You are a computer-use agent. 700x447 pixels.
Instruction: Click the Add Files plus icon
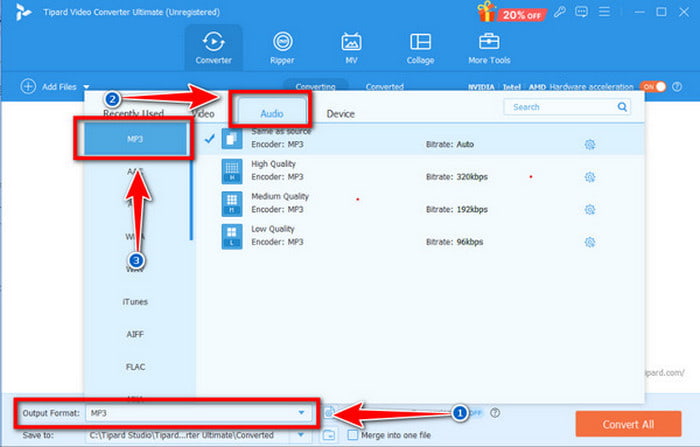(28, 86)
